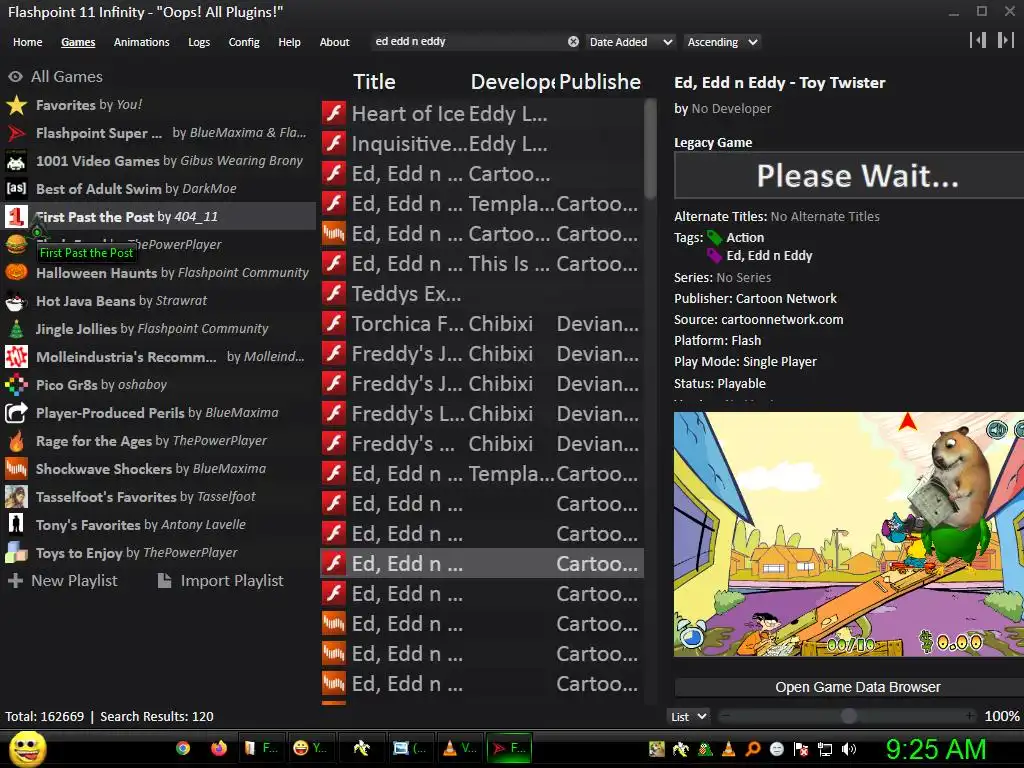The height and width of the screenshot is (768, 1024).
Task: Open the List layout dropdown
Action: [688, 716]
